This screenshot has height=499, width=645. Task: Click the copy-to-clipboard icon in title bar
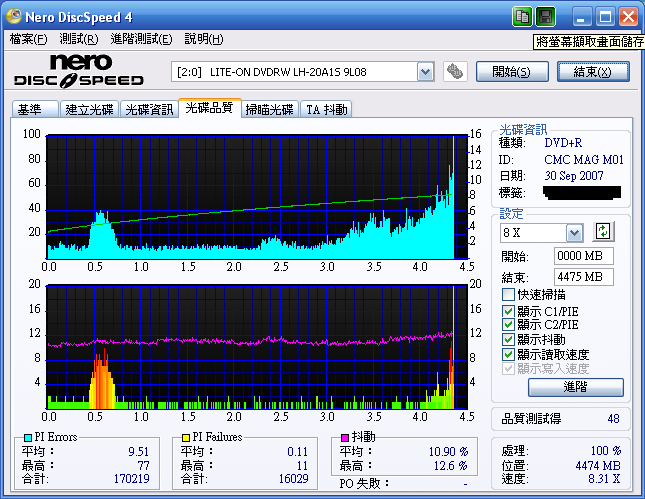click(x=522, y=17)
